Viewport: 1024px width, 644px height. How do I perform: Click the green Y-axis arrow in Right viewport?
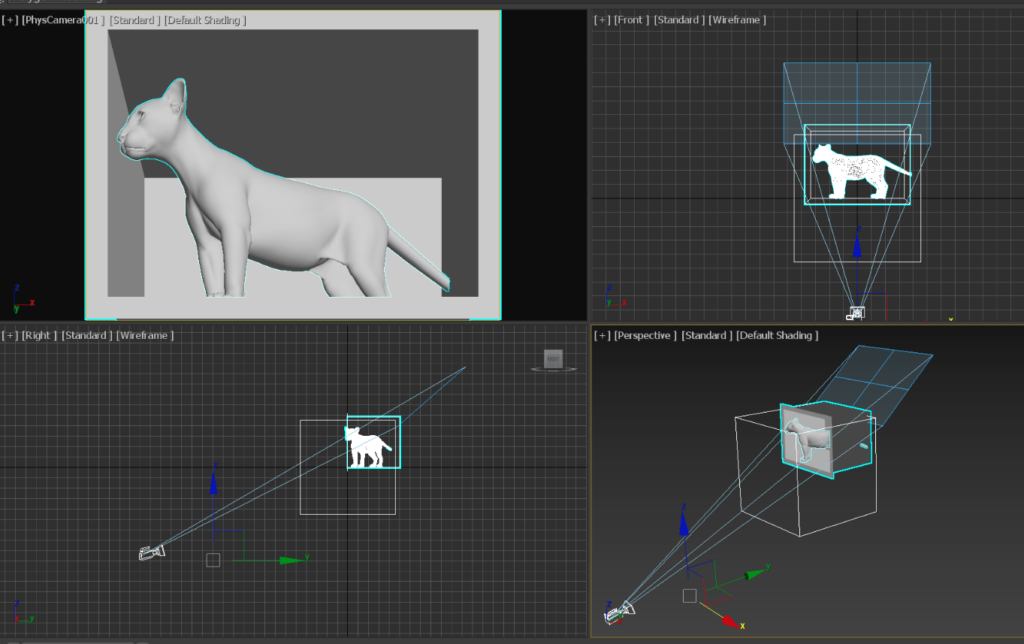click(292, 560)
